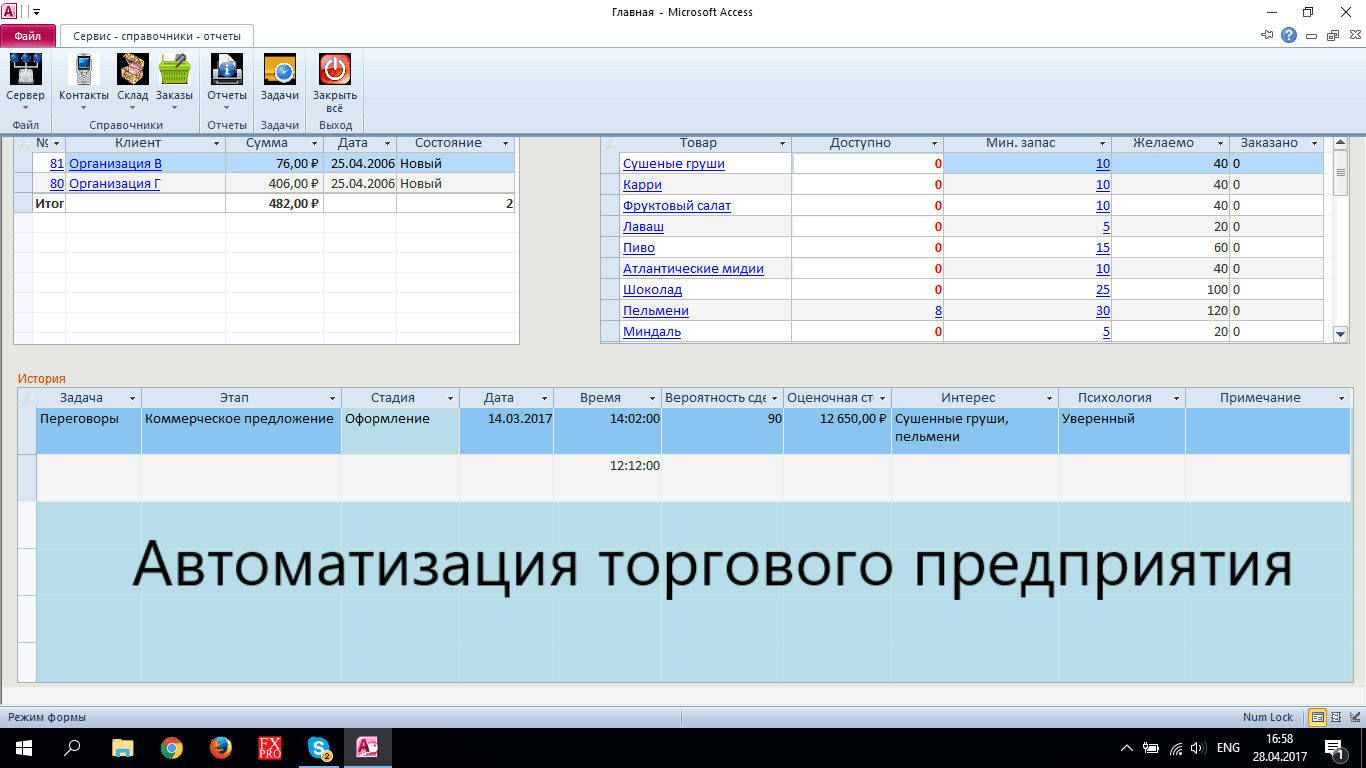Open the Организация Г client link
The height and width of the screenshot is (768, 1366).
[x=115, y=184]
